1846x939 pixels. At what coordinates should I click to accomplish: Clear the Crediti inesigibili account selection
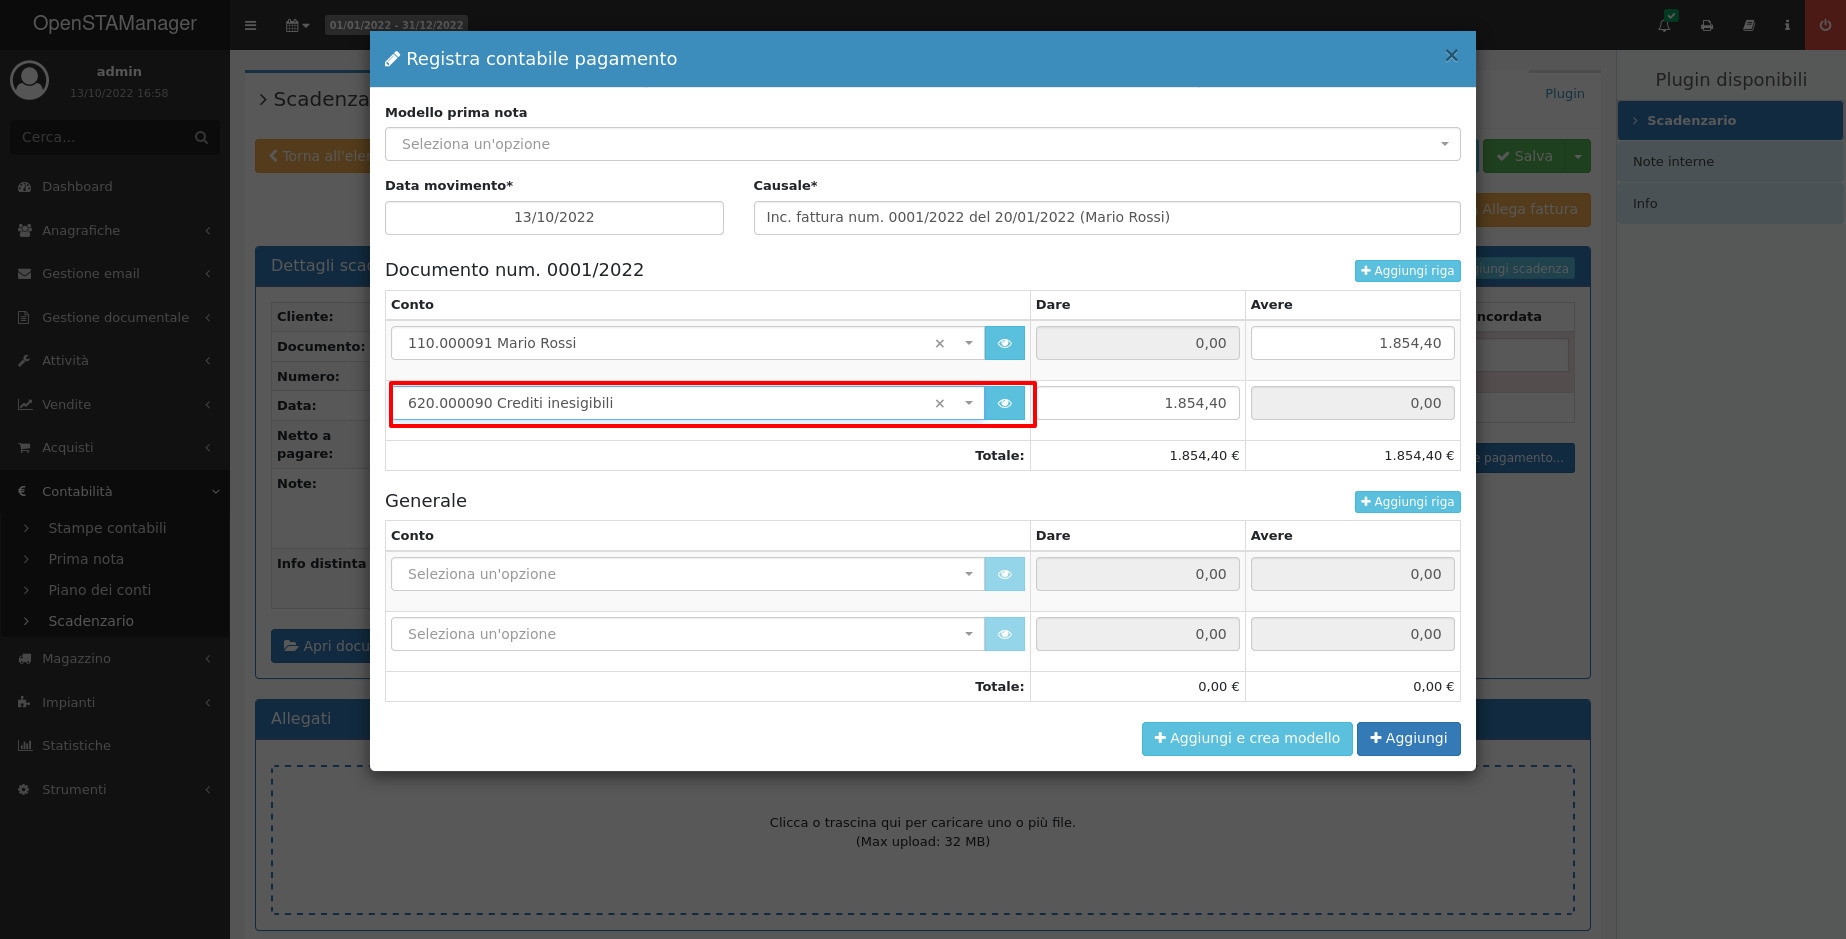pyautogui.click(x=939, y=403)
